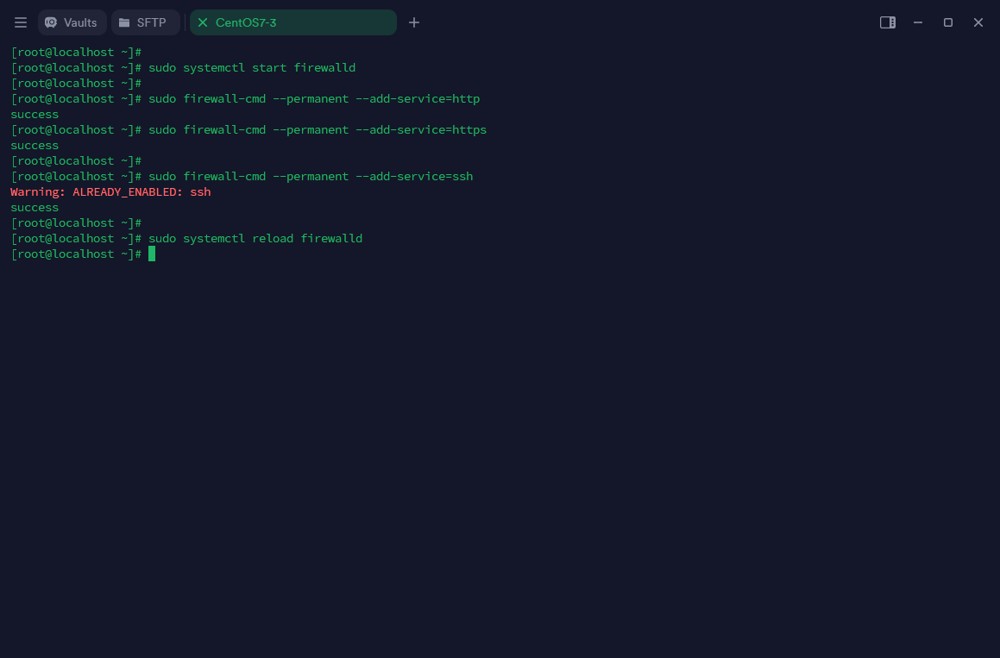
Task: Close the CentOS7-3 terminal tab
Action: [203, 22]
